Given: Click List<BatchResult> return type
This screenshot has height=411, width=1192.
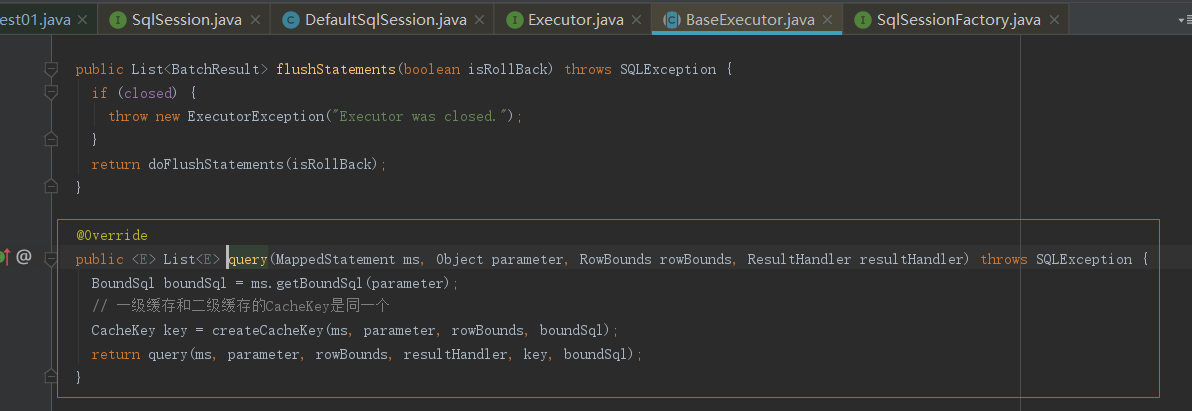Looking at the screenshot, I should 199,69.
